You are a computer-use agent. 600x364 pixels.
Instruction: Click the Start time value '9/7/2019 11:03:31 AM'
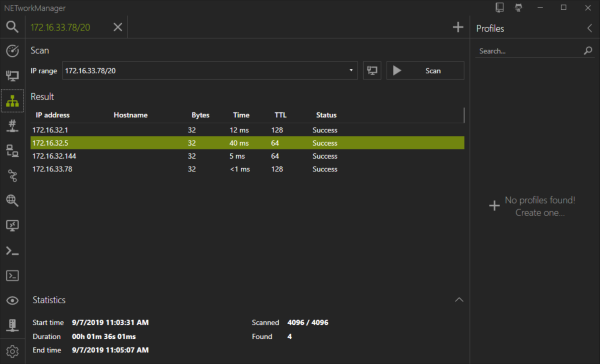(x=110, y=322)
